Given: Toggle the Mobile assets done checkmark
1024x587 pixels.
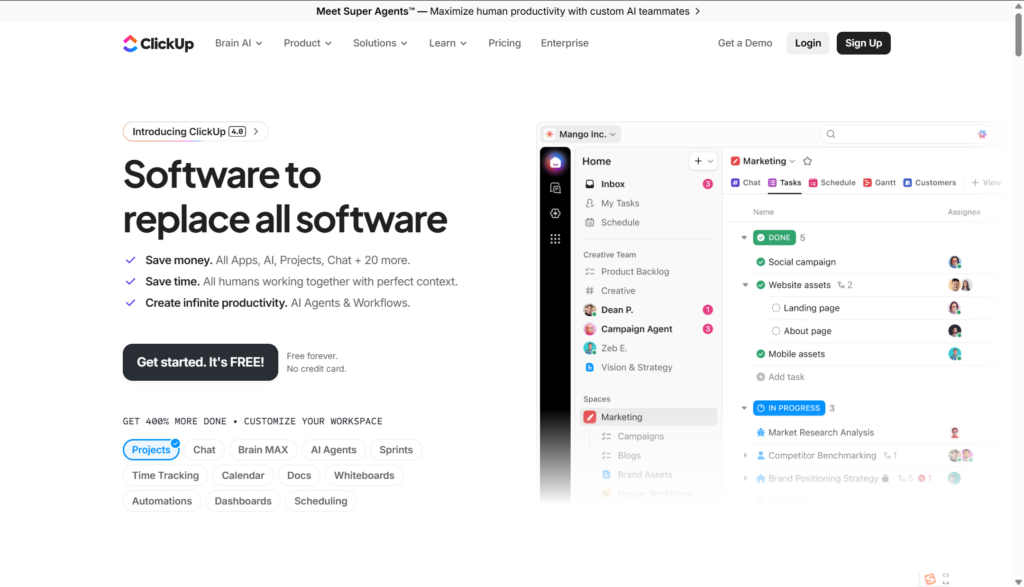Looking at the screenshot, I should pyautogui.click(x=760, y=354).
